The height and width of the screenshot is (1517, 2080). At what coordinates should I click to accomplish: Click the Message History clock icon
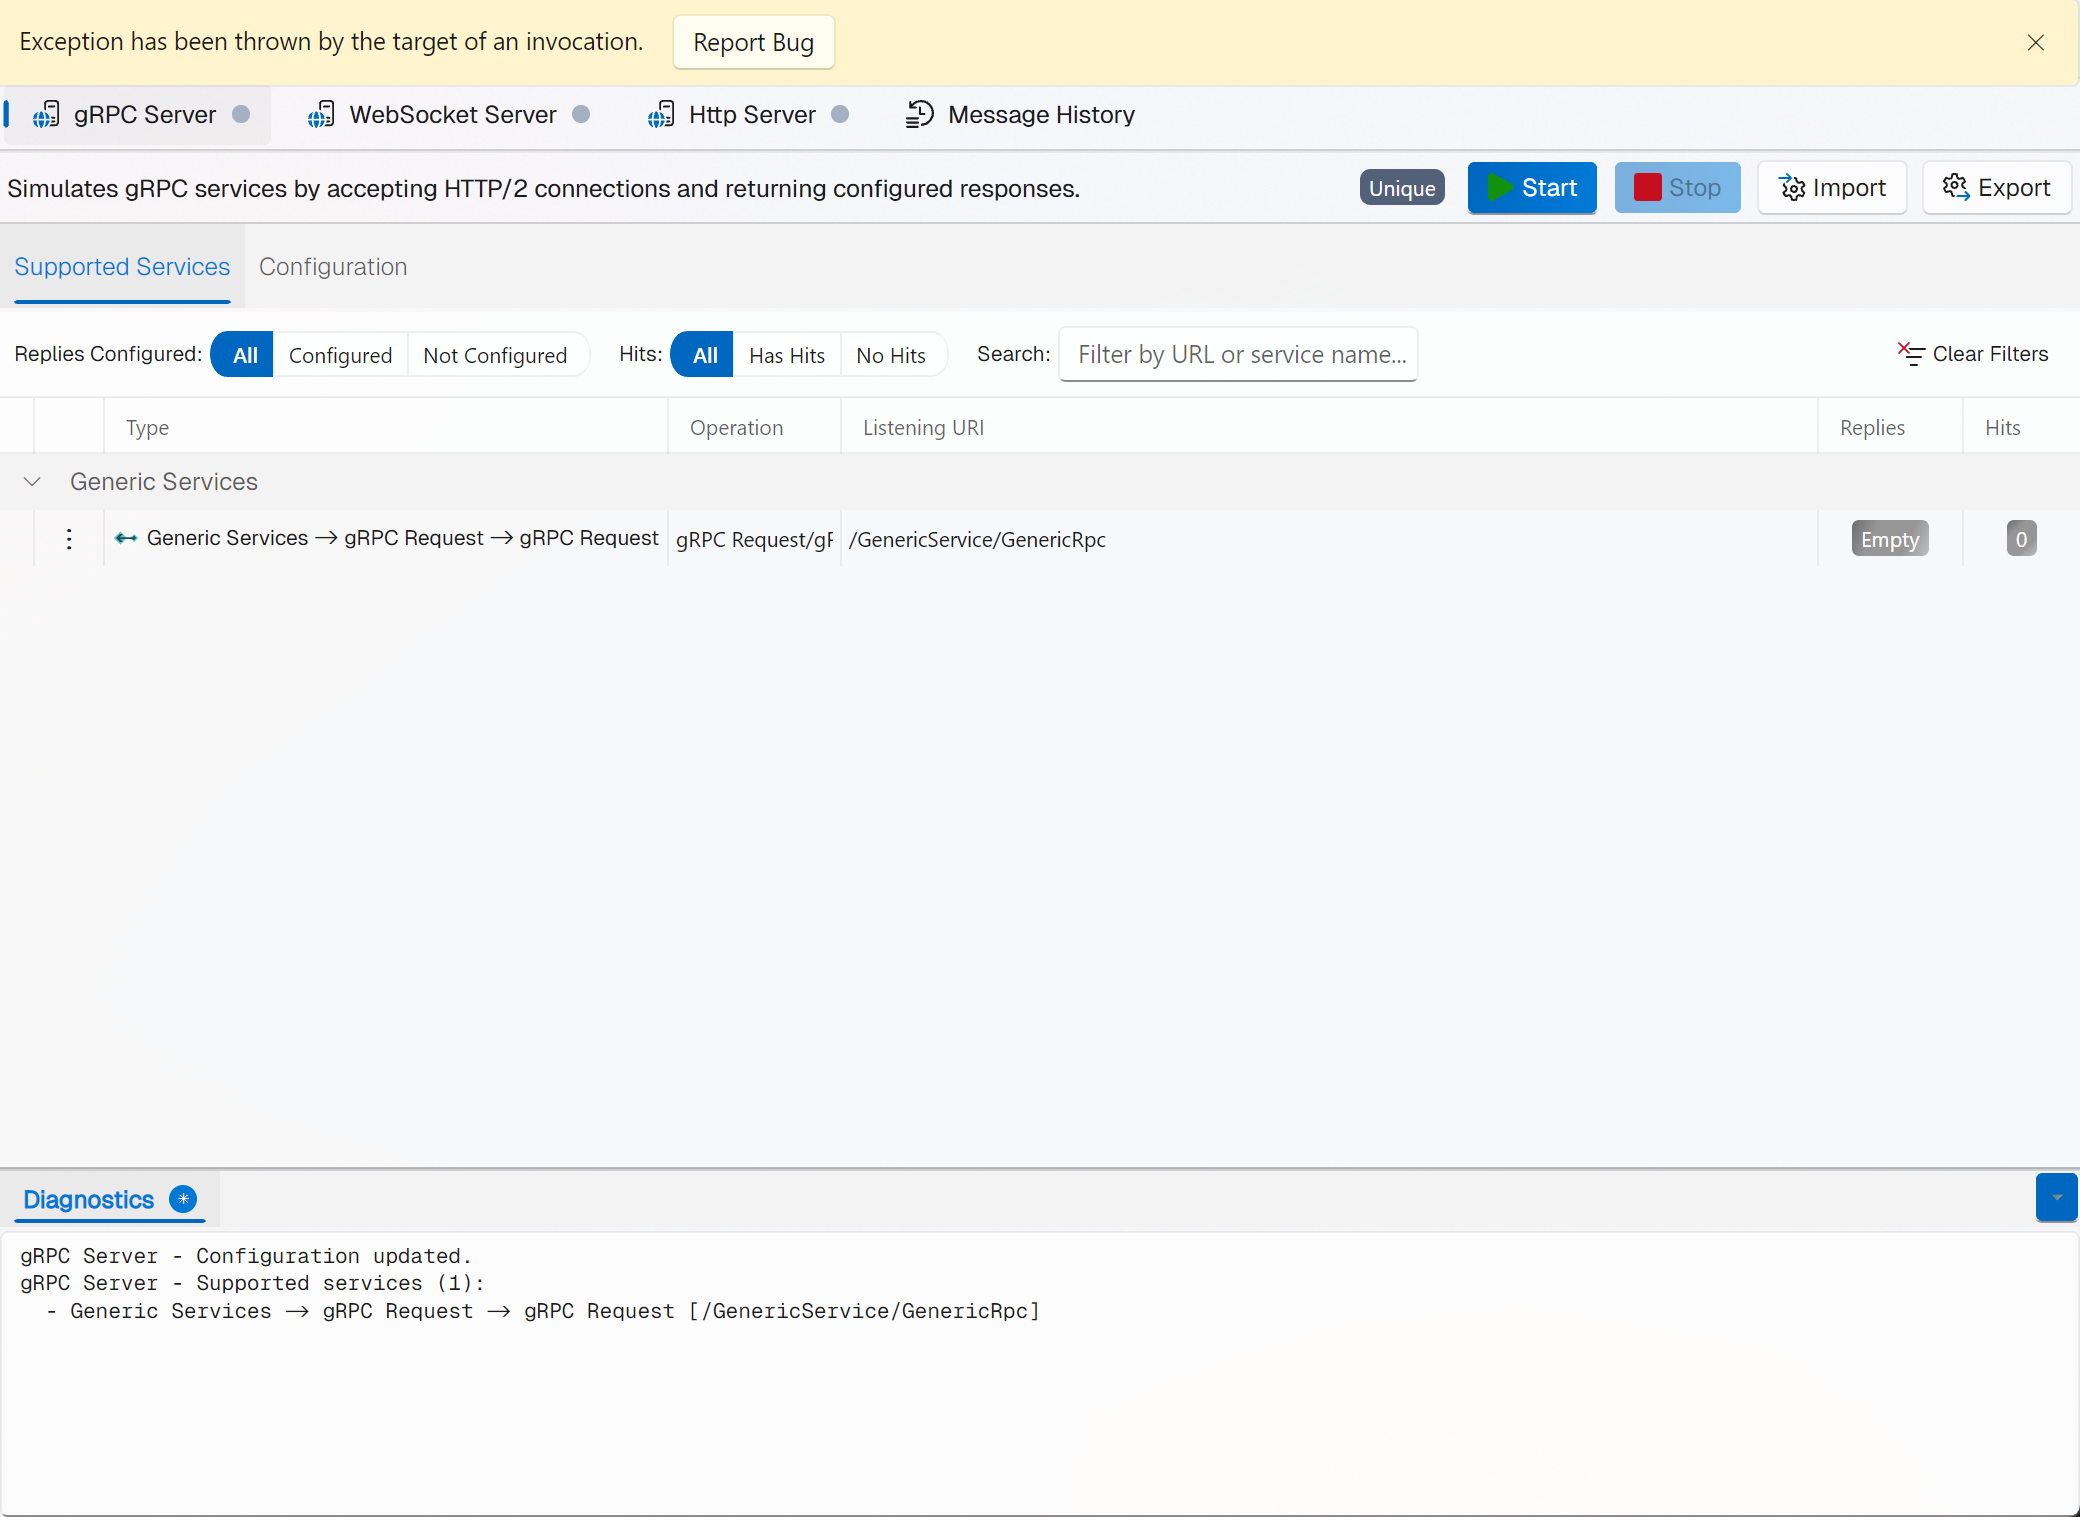(919, 115)
